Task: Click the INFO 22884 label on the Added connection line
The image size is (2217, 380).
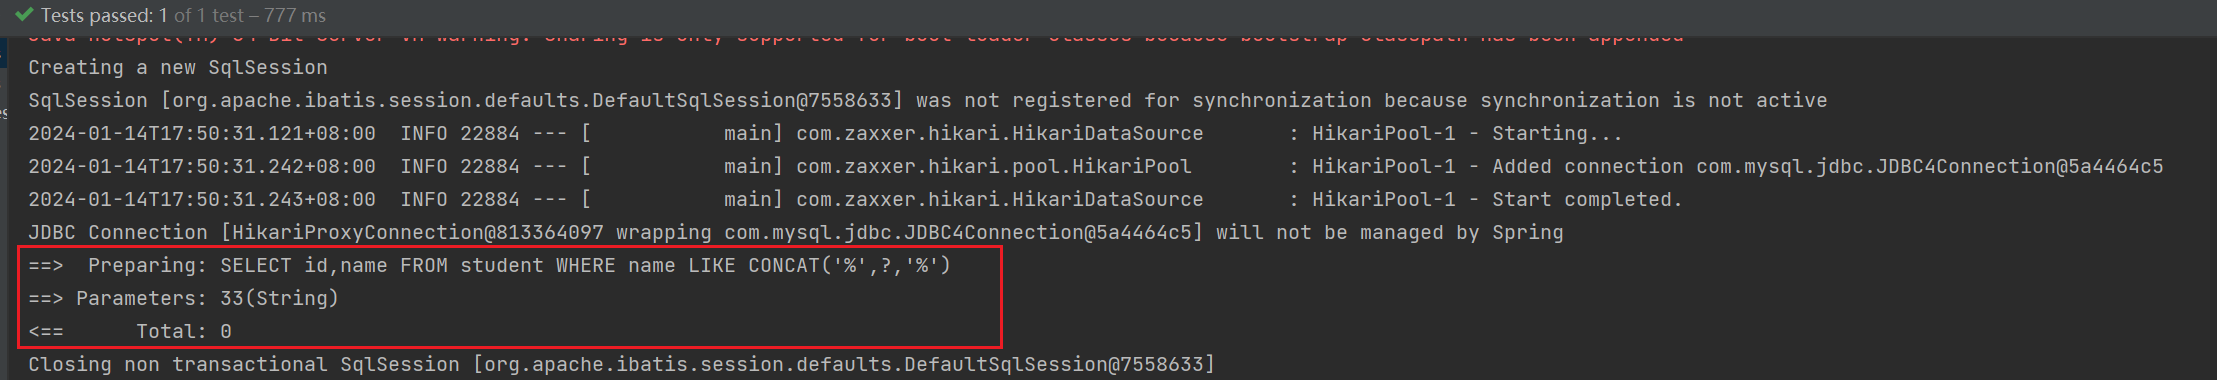Action: (x=460, y=166)
